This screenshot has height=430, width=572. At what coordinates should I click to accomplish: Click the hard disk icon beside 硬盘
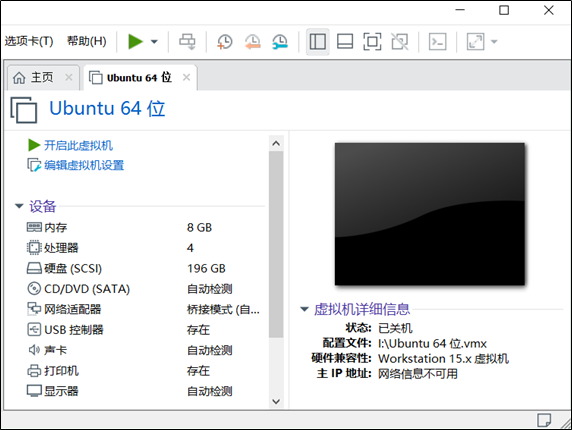34,268
